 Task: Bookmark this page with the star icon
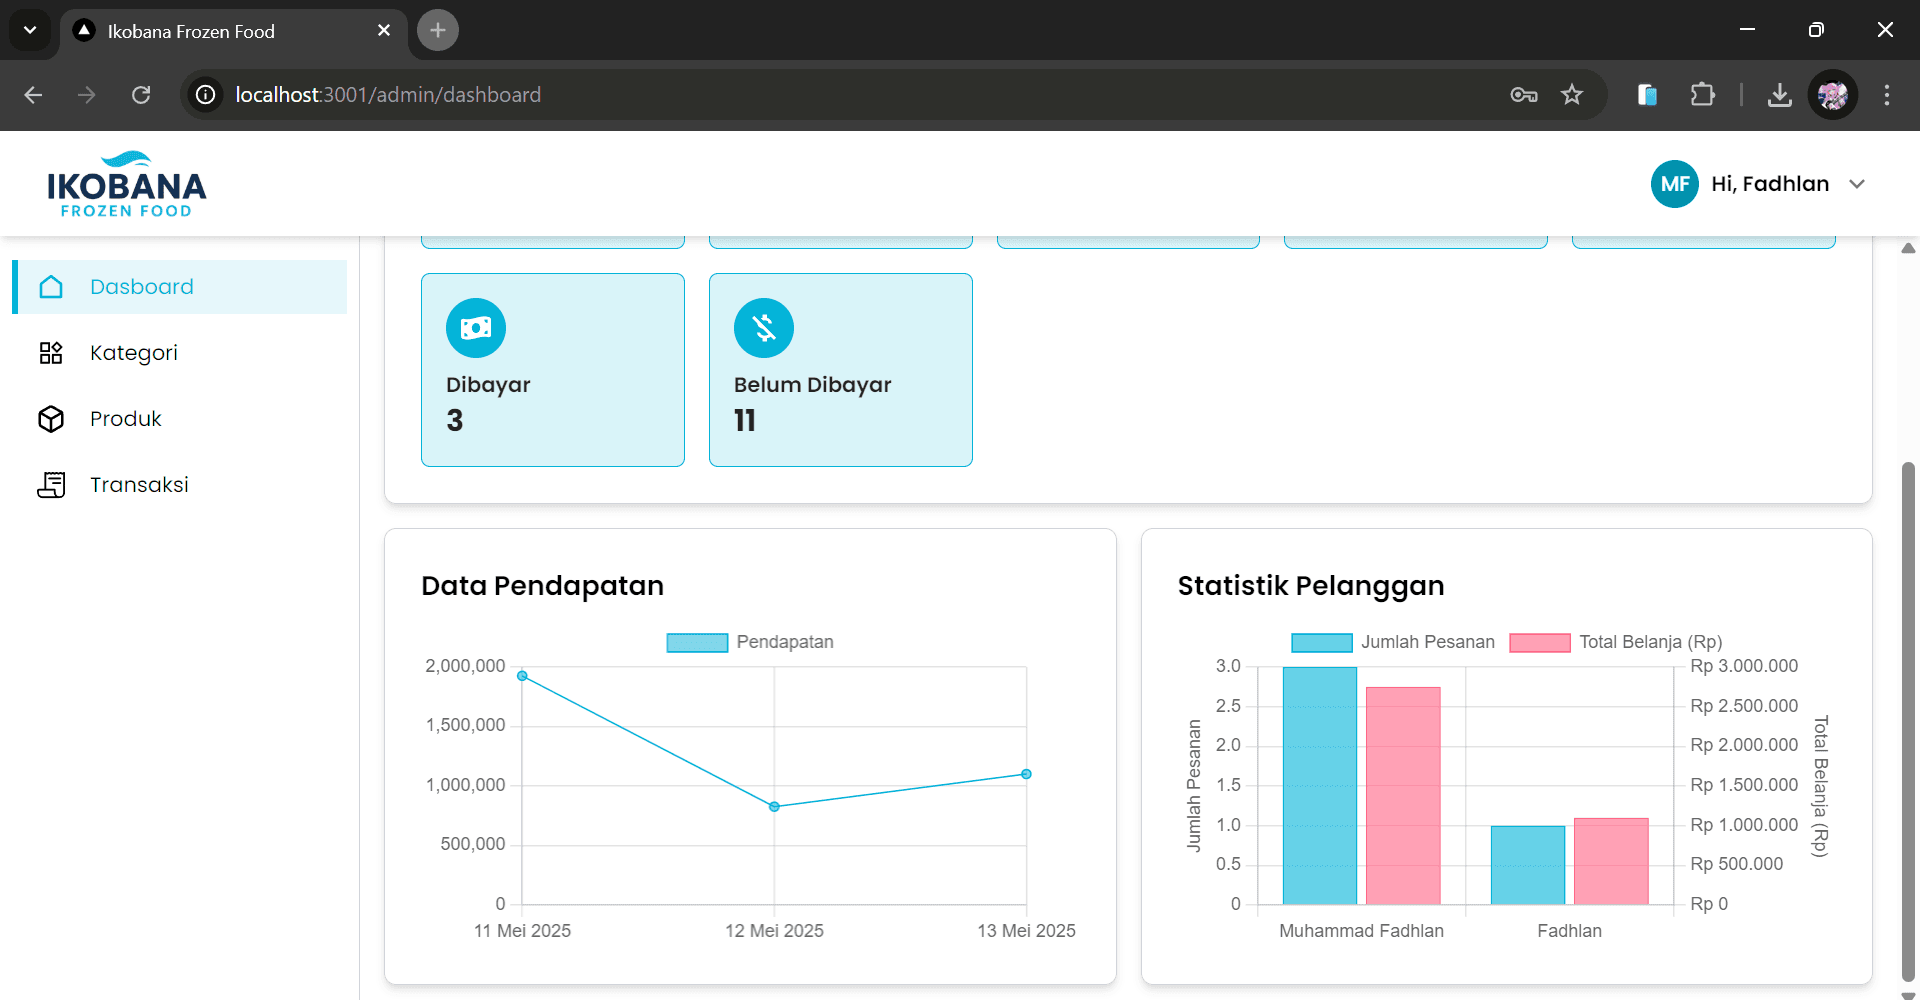pos(1572,95)
